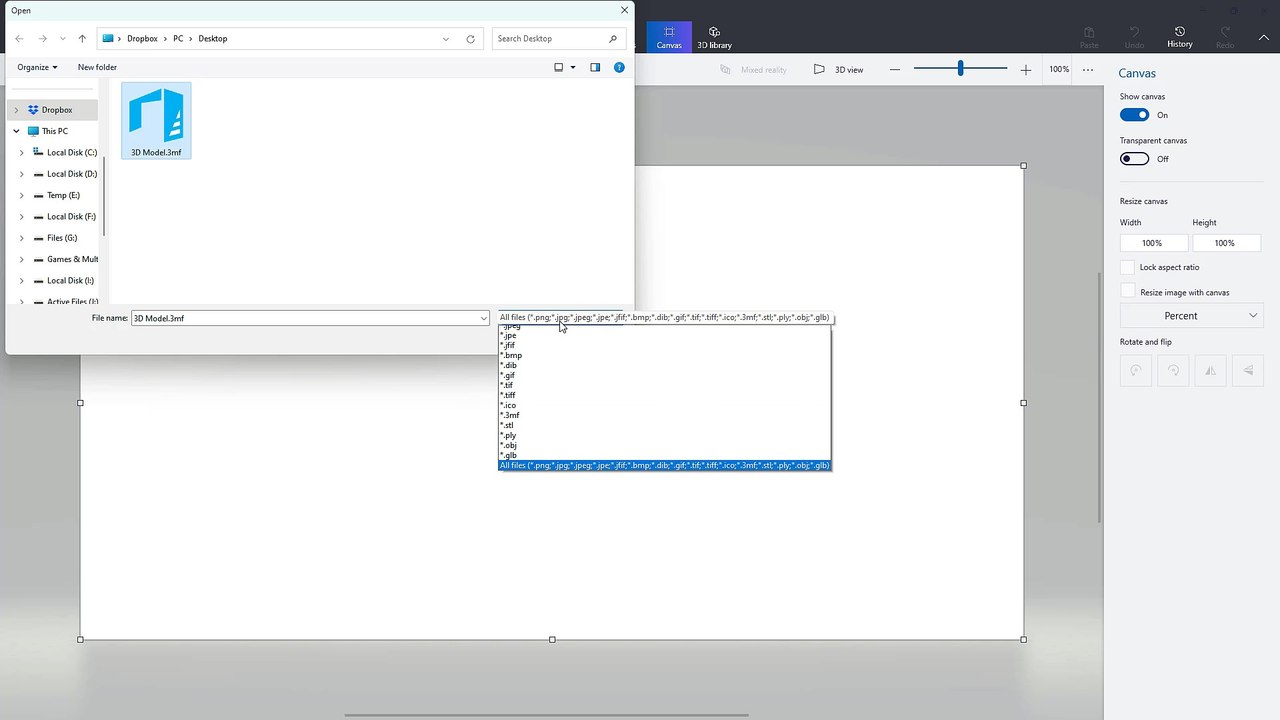The width and height of the screenshot is (1280, 720).
Task: Click the Undo icon in Paint 3D
Action: pyautogui.click(x=1134, y=37)
